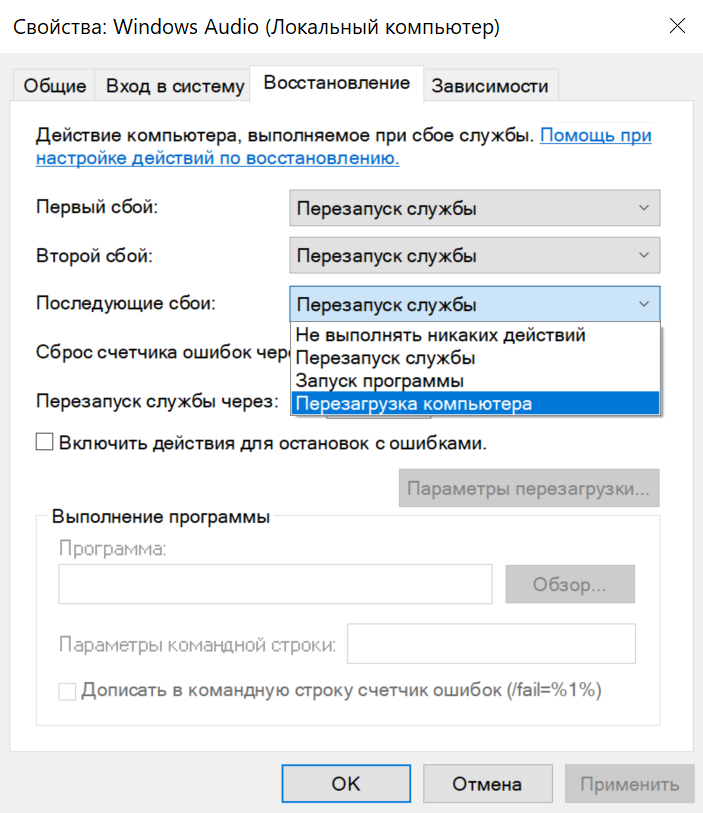Select Перезапуск службы in the list
This screenshot has width=703, height=813.
386,358
